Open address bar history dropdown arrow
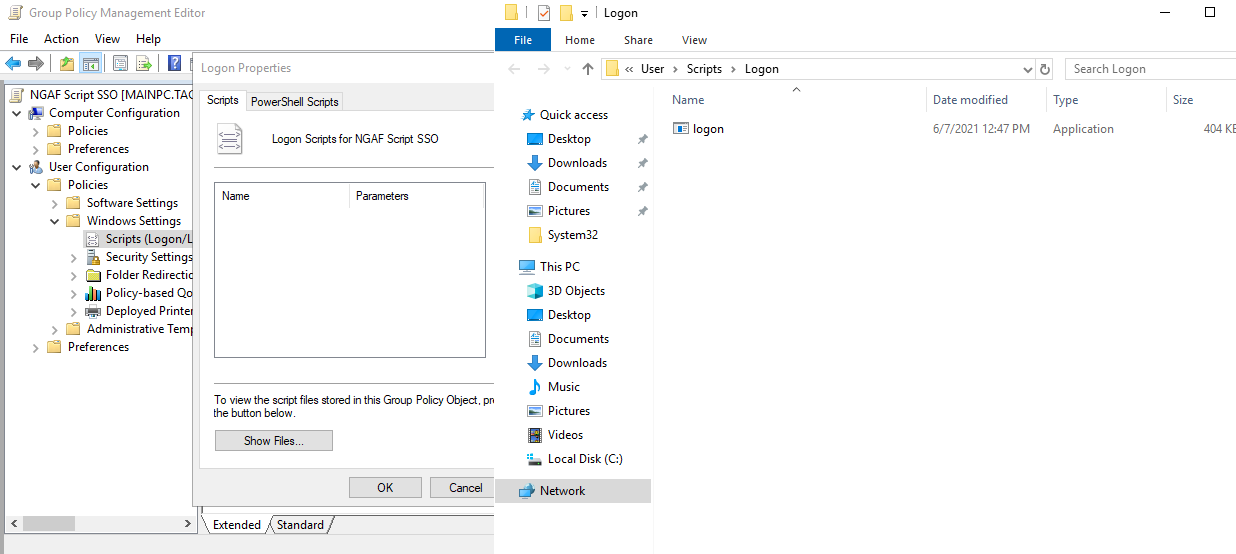The image size is (1236, 554). (1028, 70)
